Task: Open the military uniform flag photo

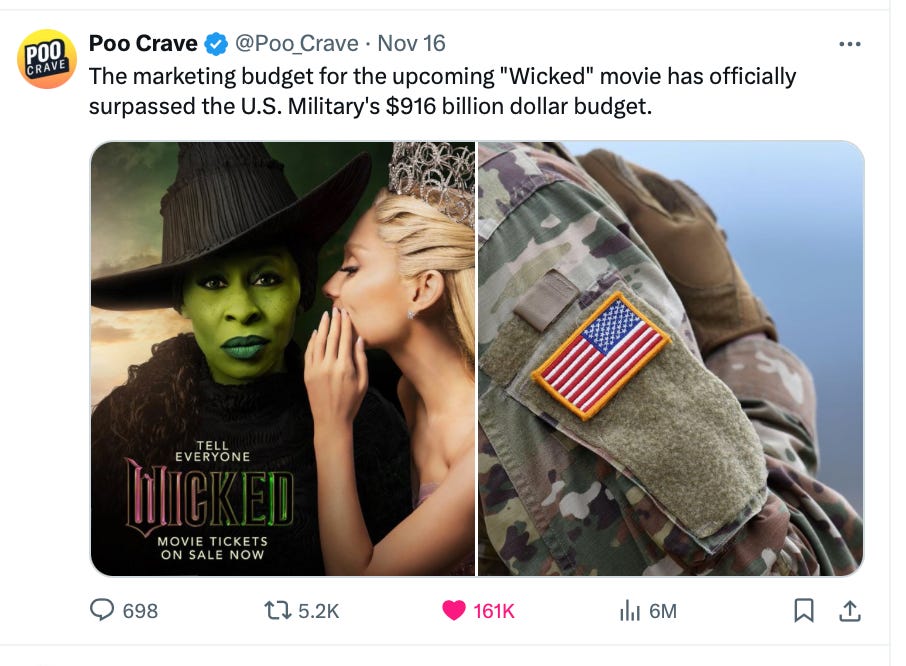Action: 671,359
